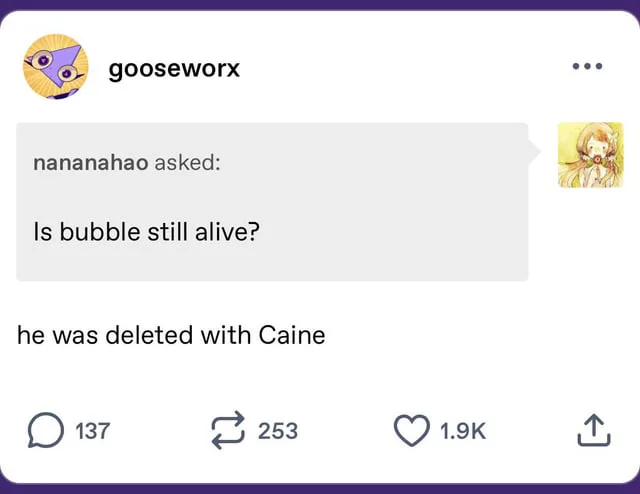The height and width of the screenshot is (494, 640).
Task: Open the gooseworx blog name link
Action: pos(175,69)
